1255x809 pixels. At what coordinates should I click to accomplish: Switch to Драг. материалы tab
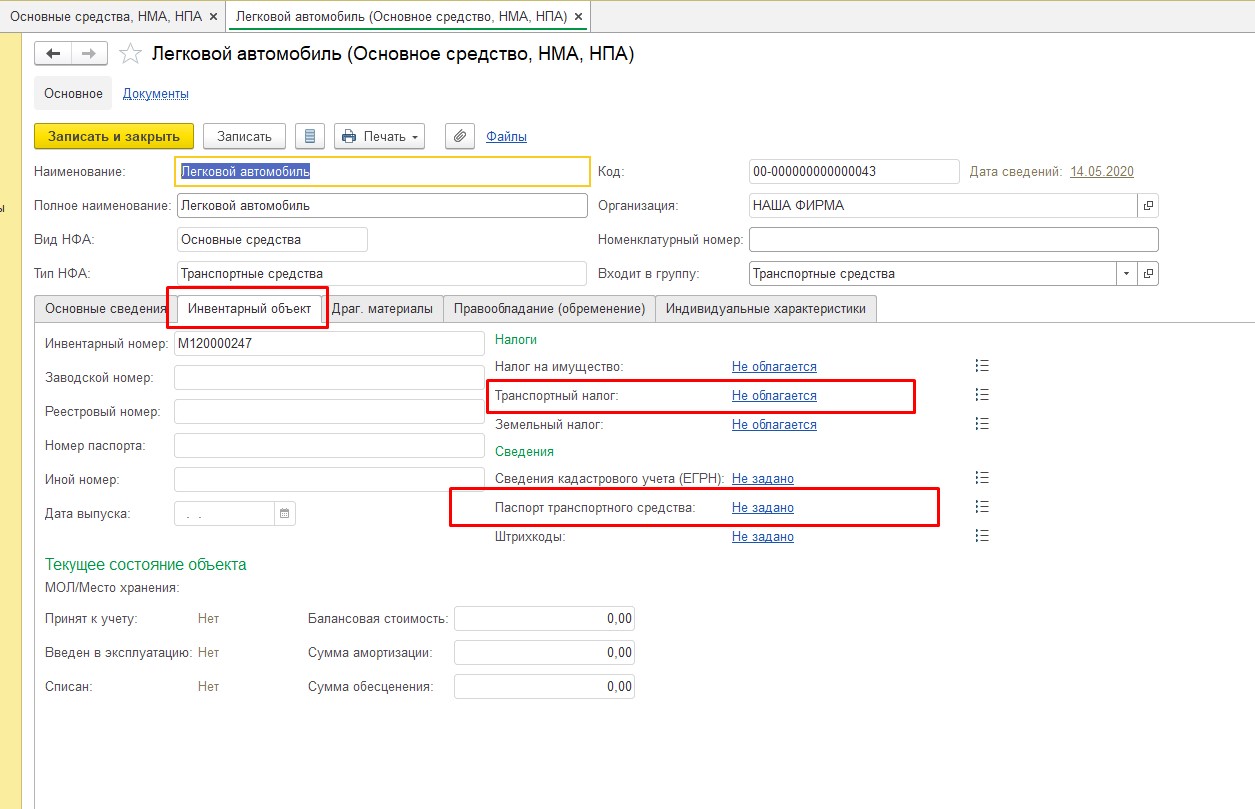(382, 308)
